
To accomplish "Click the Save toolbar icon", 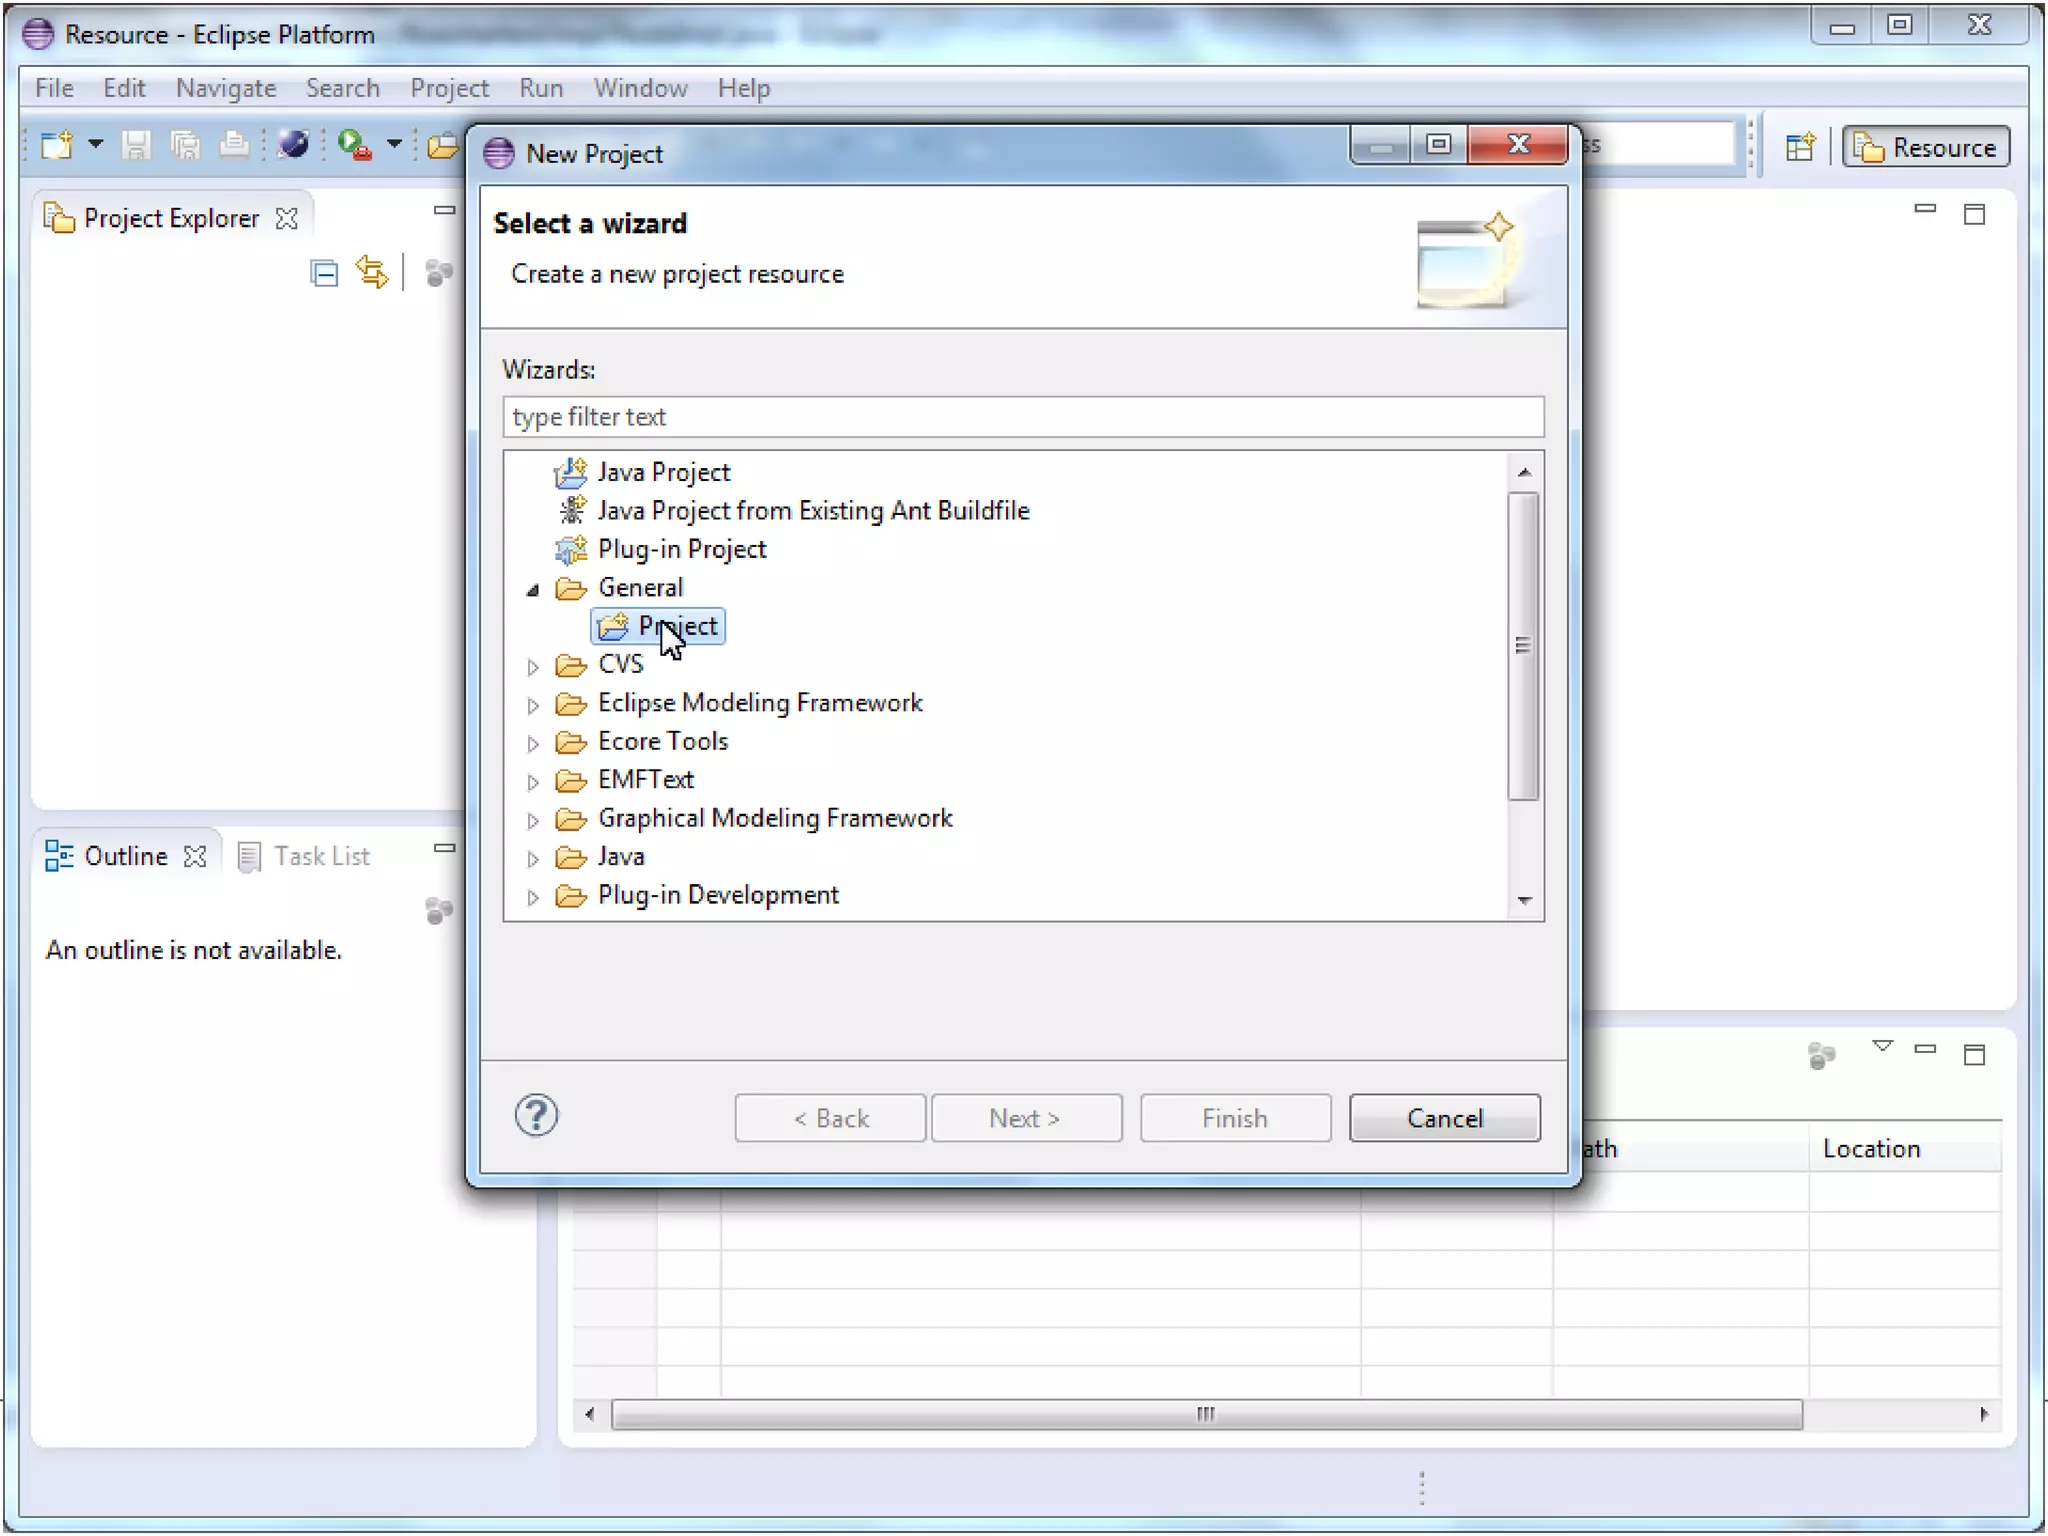I will pyautogui.click(x=136, y=146).
